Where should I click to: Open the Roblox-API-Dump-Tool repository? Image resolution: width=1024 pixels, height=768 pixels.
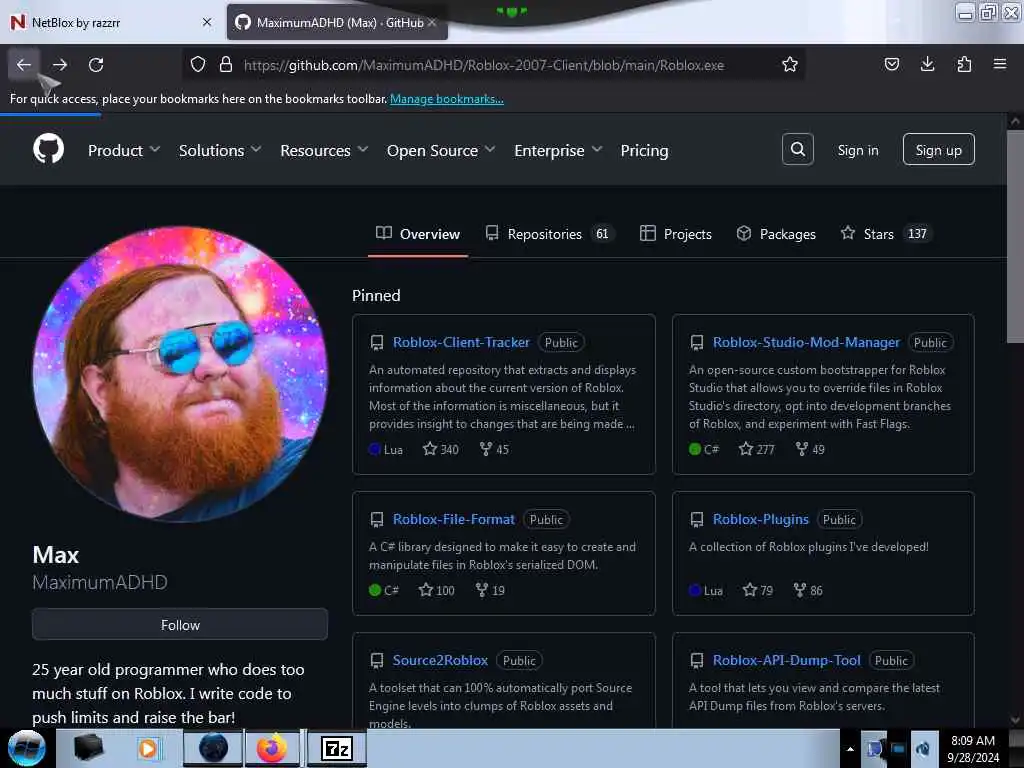(x=786, y=660)
